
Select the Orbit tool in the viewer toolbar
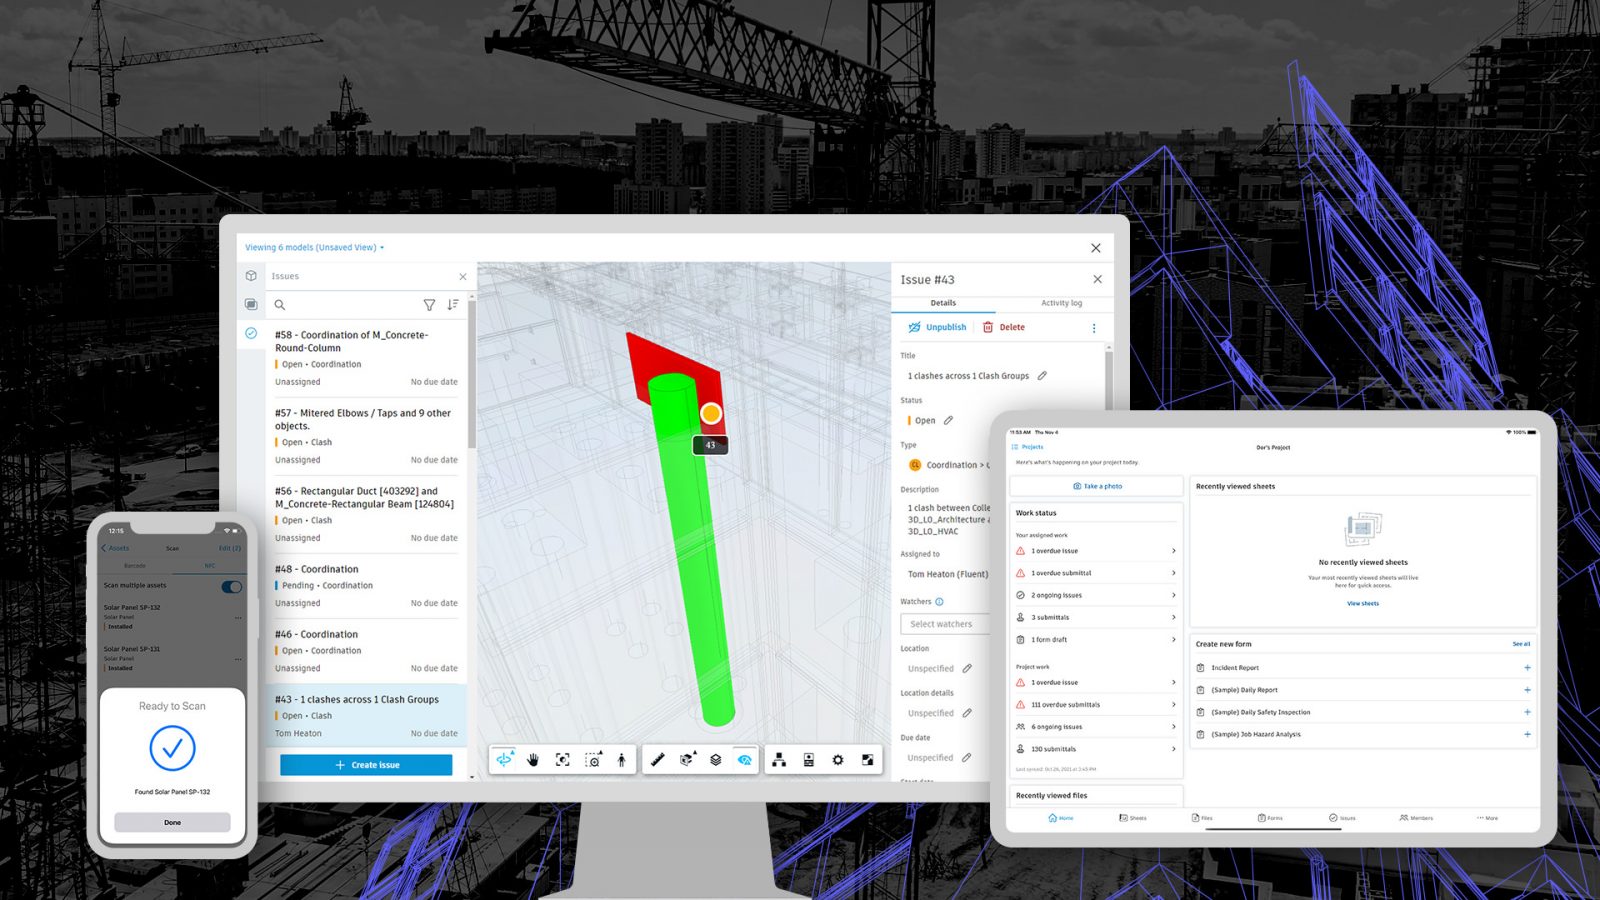505,760
